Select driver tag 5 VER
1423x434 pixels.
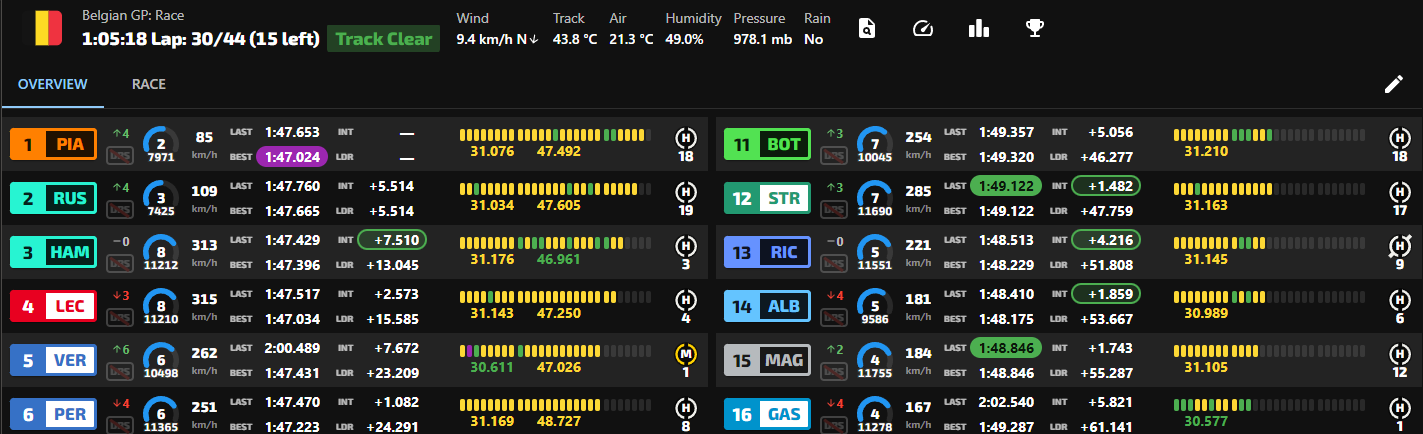53,361
